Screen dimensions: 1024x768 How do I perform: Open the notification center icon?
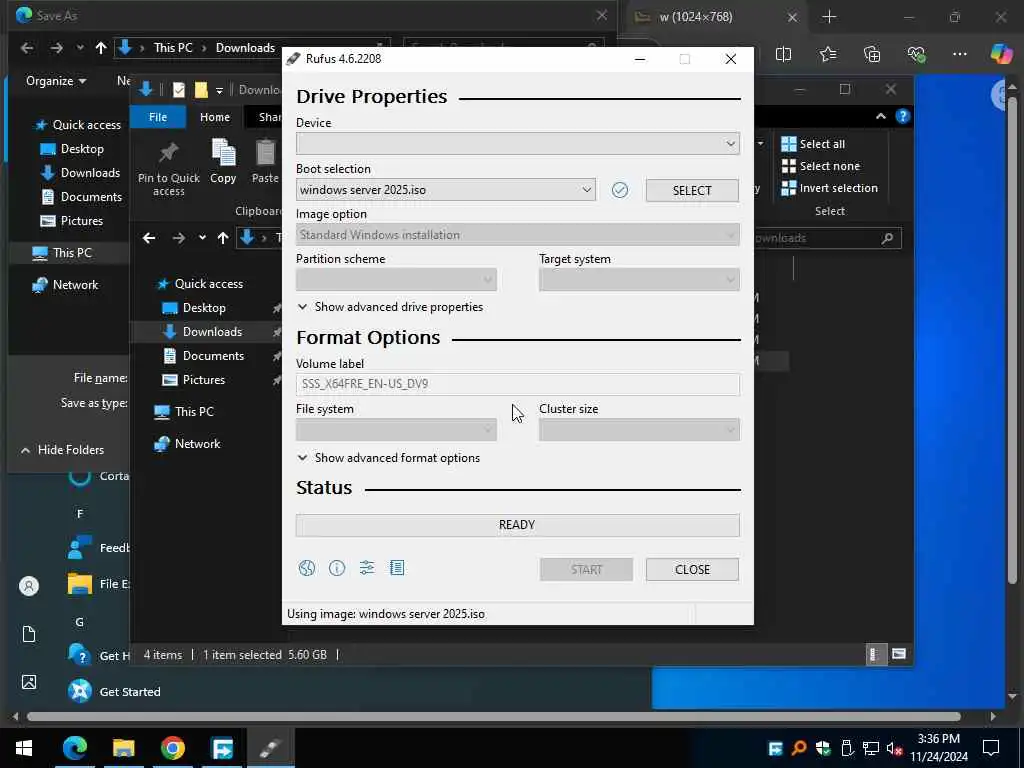click(991, 748)
